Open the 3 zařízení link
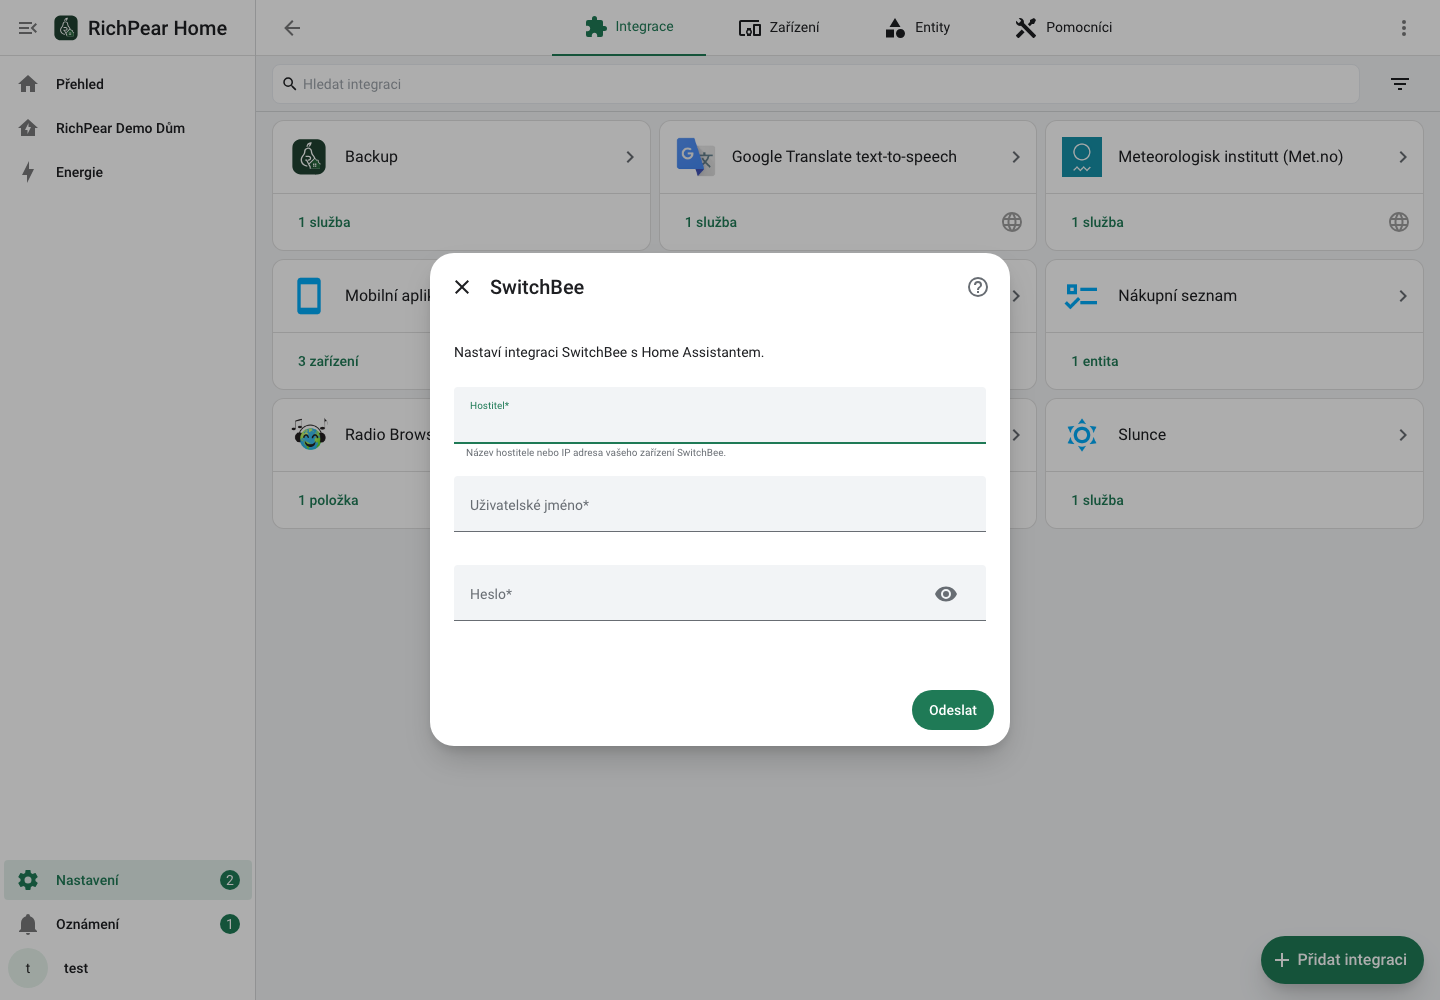Image resolution: width=1440 pixels, height=1000 pixels. click(x=328, y=361)
